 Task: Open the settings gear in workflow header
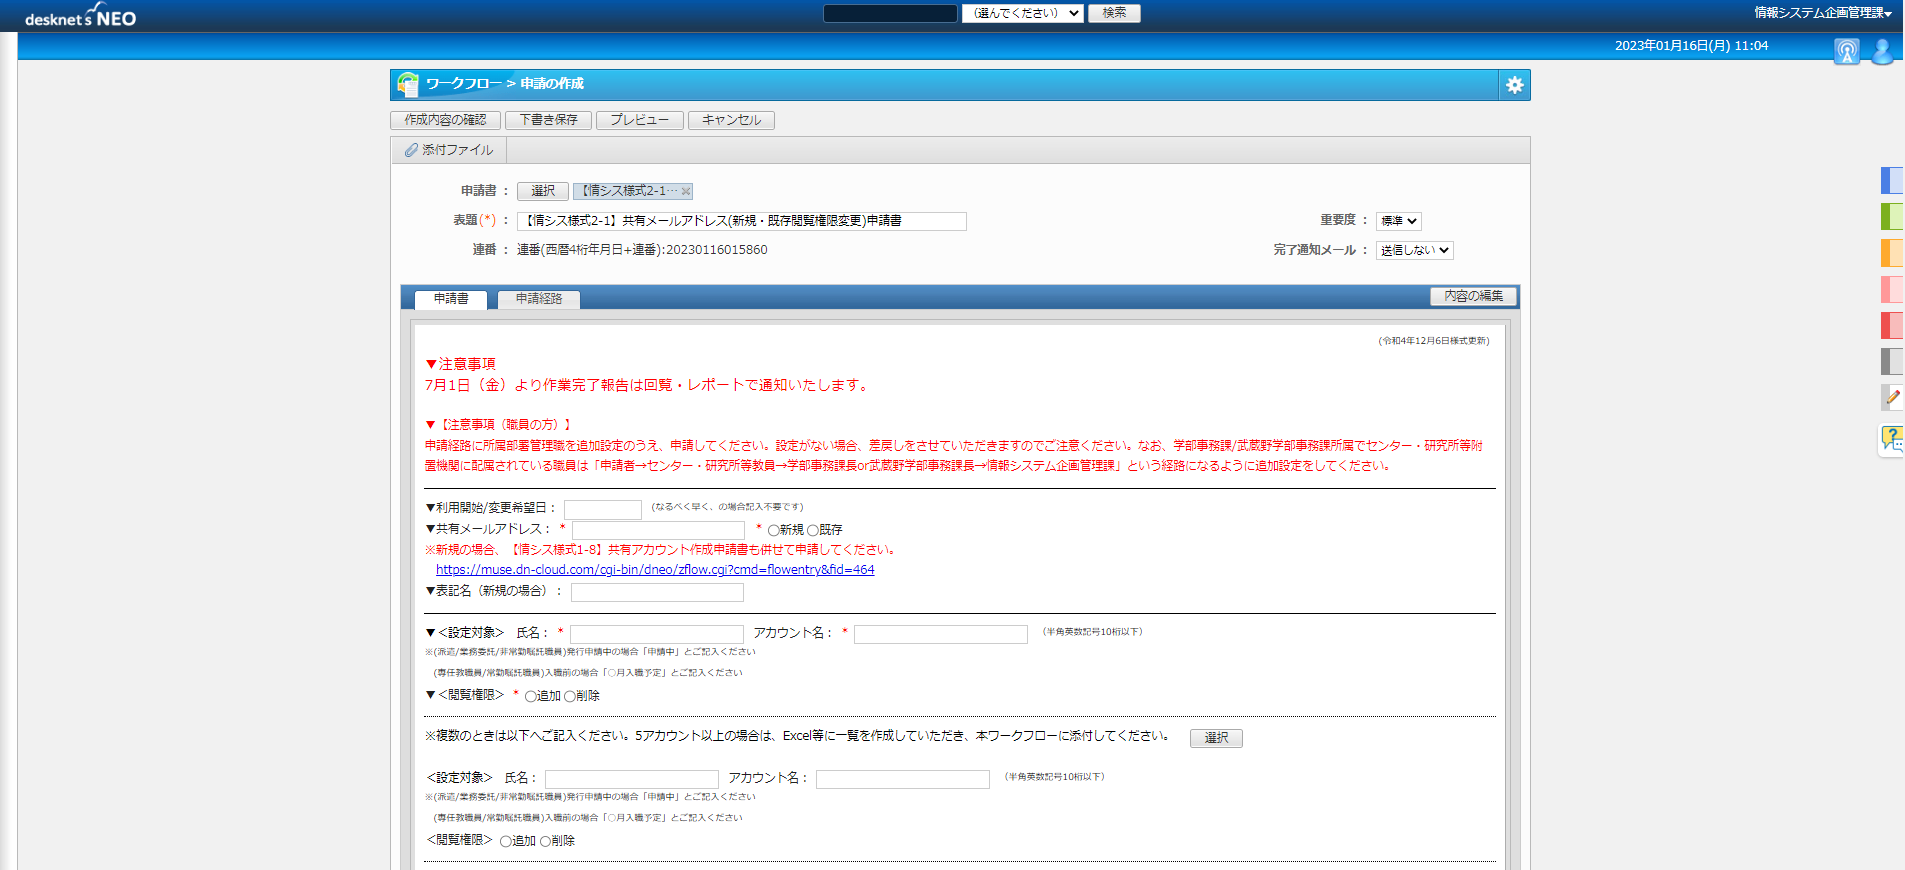click(x=1514, y=85)
